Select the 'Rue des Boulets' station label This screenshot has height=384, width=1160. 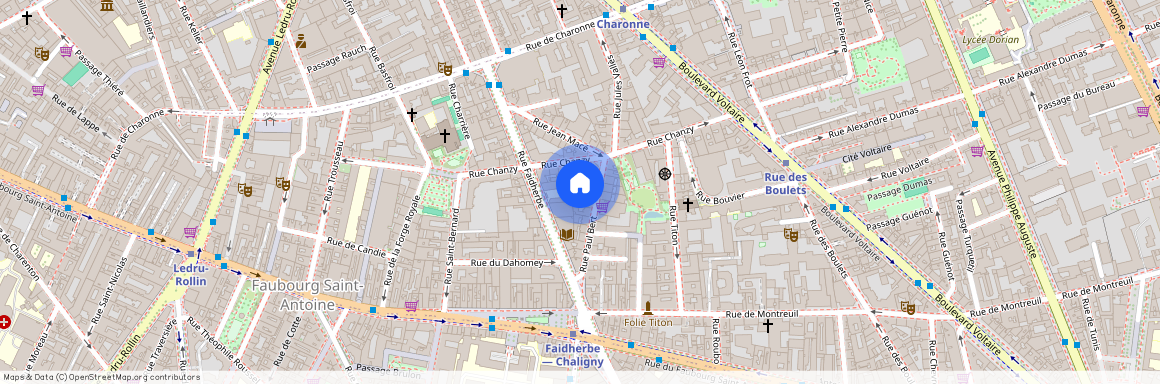coord(785,183)
